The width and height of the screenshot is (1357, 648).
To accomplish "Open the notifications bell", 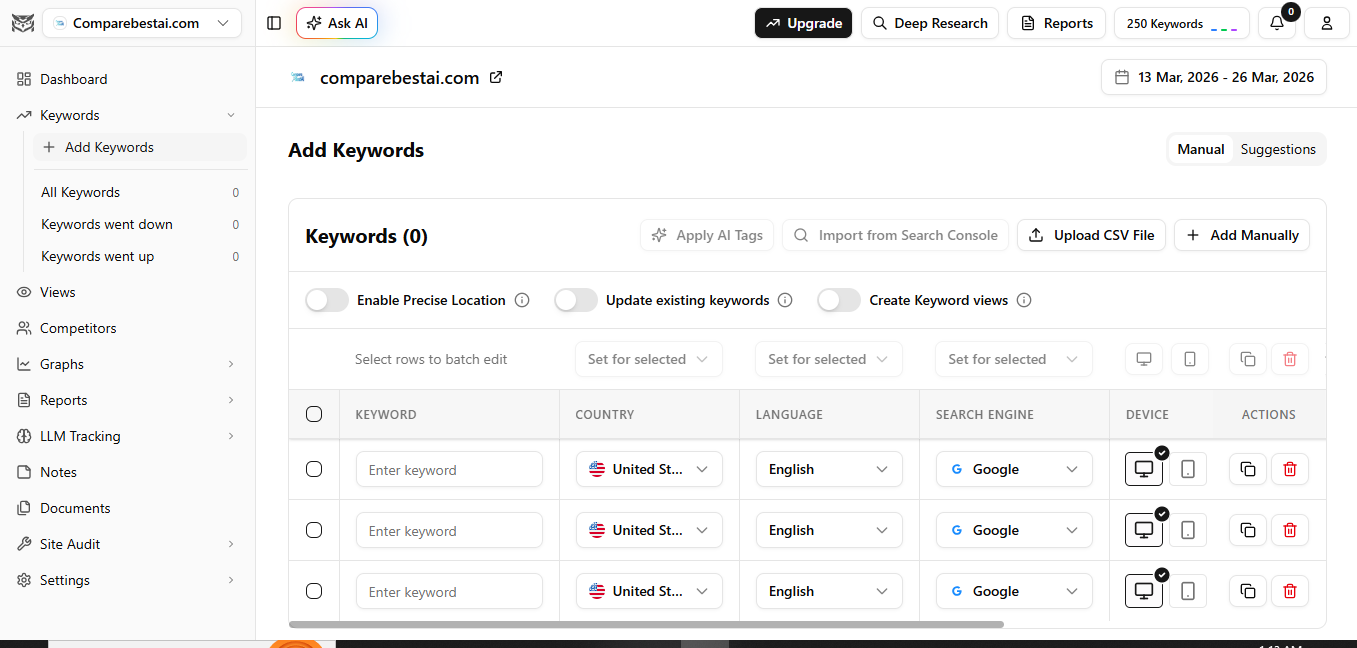I will point(1277,23).
